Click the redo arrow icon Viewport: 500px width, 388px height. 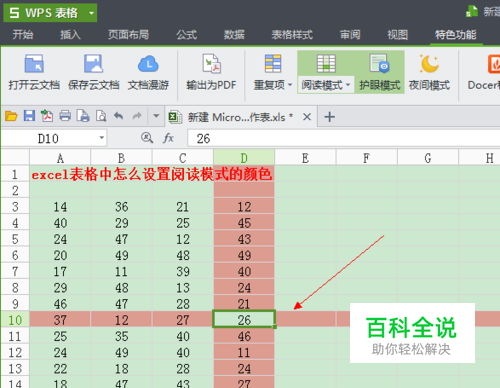137,116
